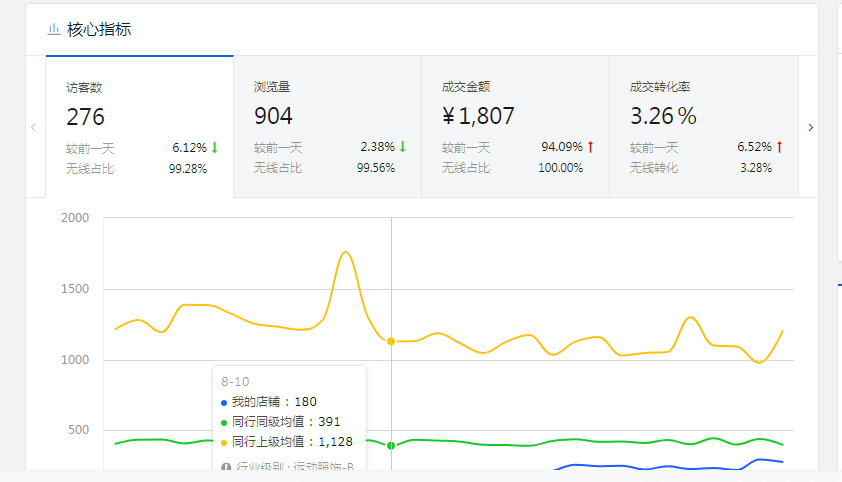
Task: Click the yellow data point on the chart
Action: pyautogui.click(x=391, y=342)
